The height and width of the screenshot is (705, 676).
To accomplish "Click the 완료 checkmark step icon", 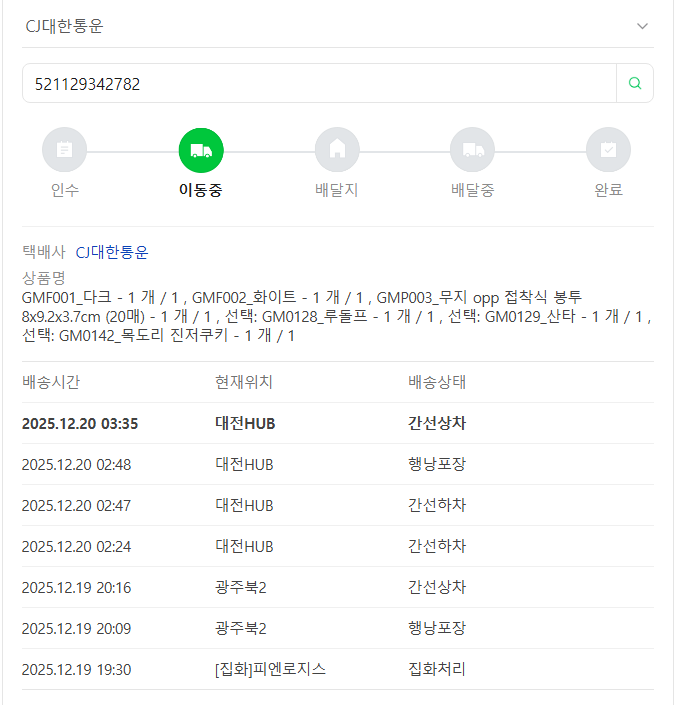I will (x=608, y=150).
